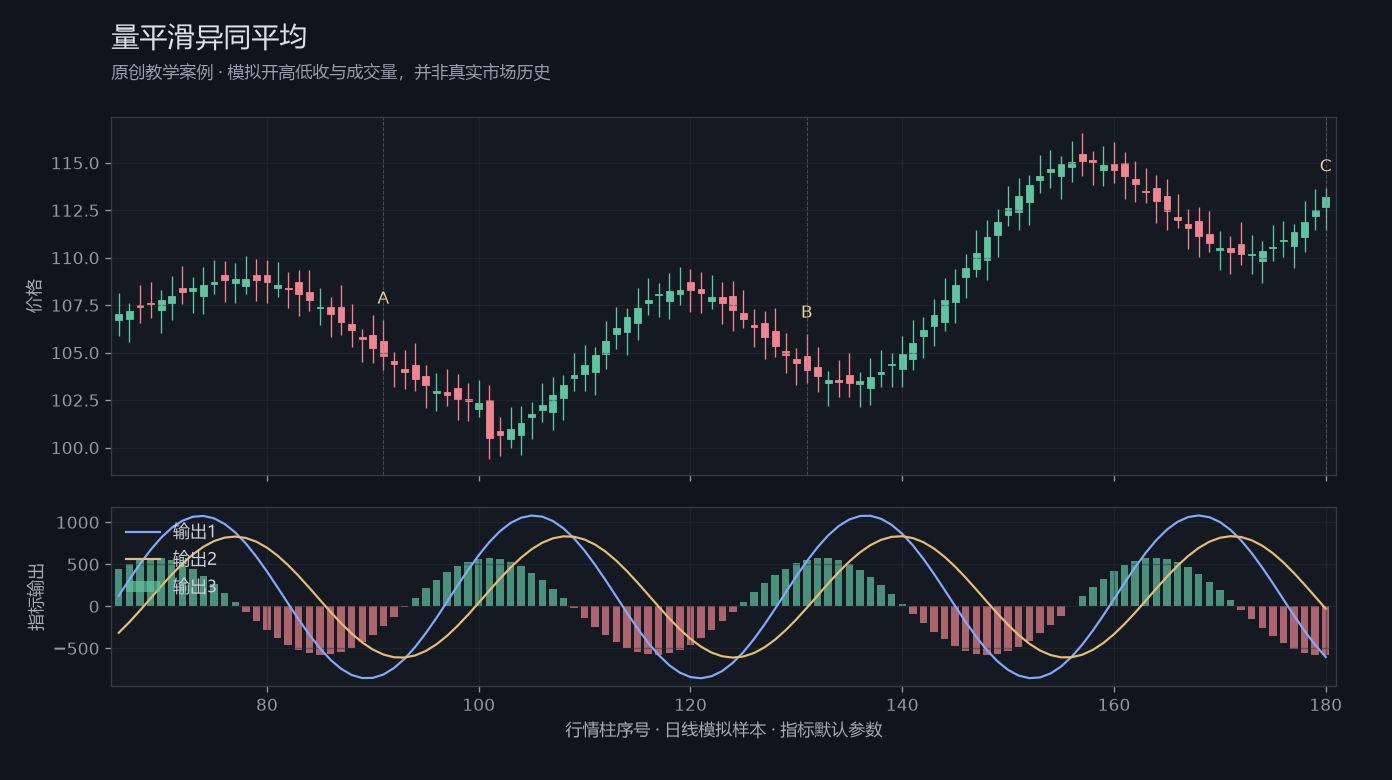This screenshot has width=1392, height=780.
Task: Click indicator tick −500
Action: 76,649
